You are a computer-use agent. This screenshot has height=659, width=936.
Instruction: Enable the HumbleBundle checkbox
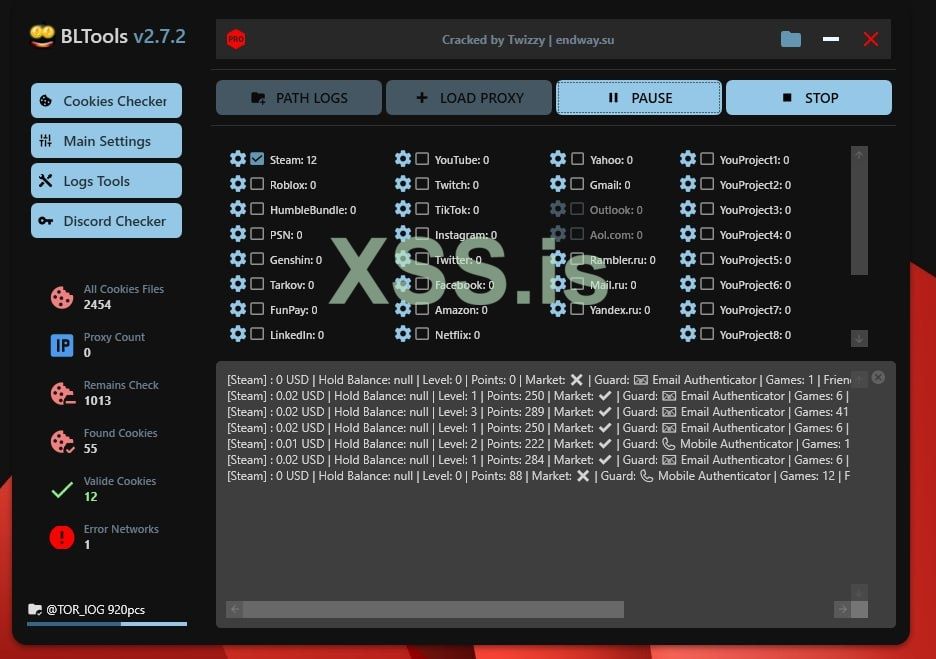[x=257, y=209]
